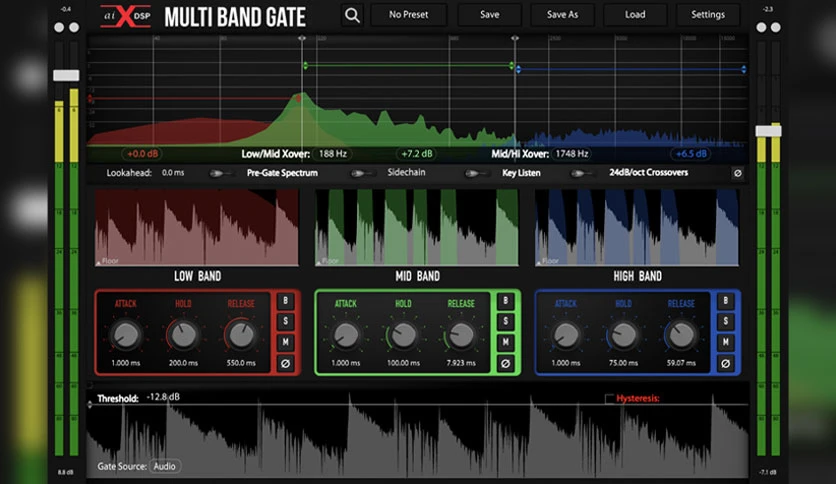
Task: Click the Low/Mid crossover handle above the spectrum
Action: click(x=302, y=38)
